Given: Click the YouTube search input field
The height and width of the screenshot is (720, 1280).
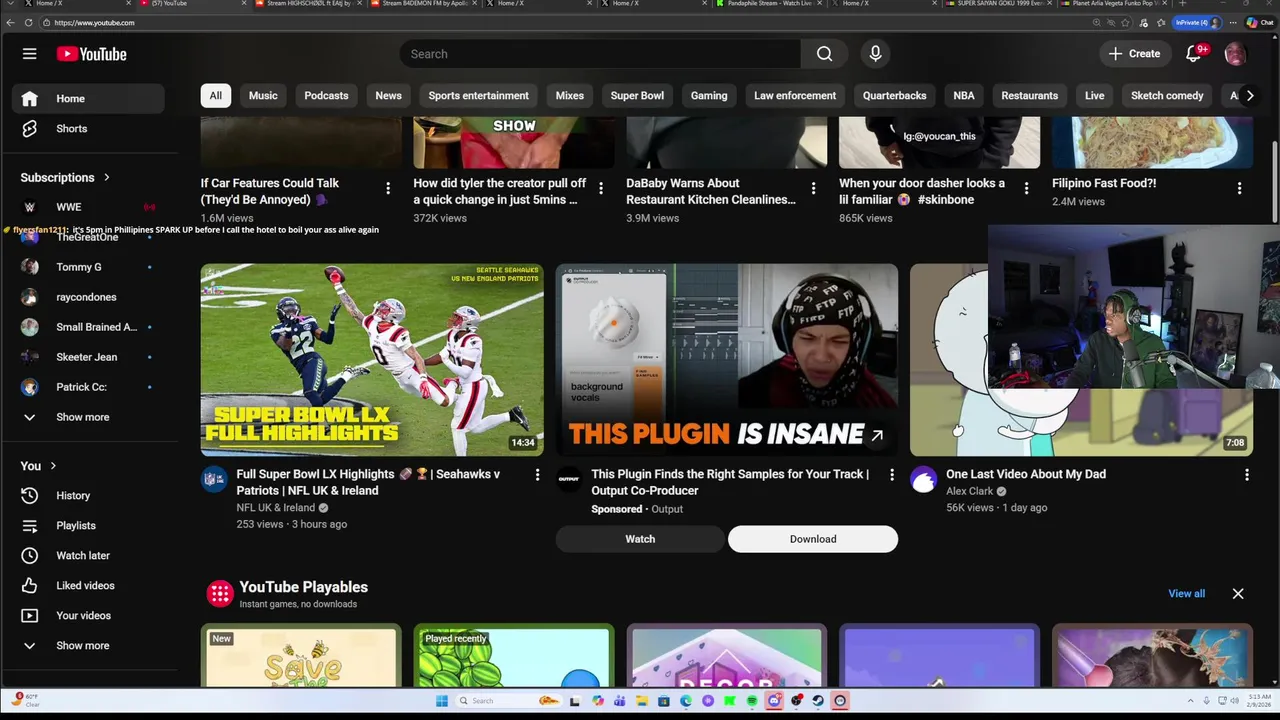Looking at the screenshot, I should (600, 54).
